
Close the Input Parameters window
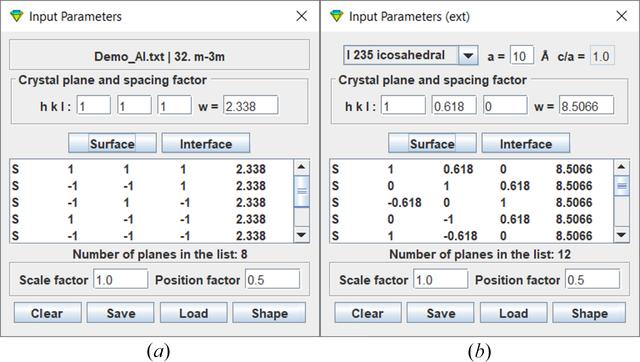pyautogui.click(x=302, y=16)
